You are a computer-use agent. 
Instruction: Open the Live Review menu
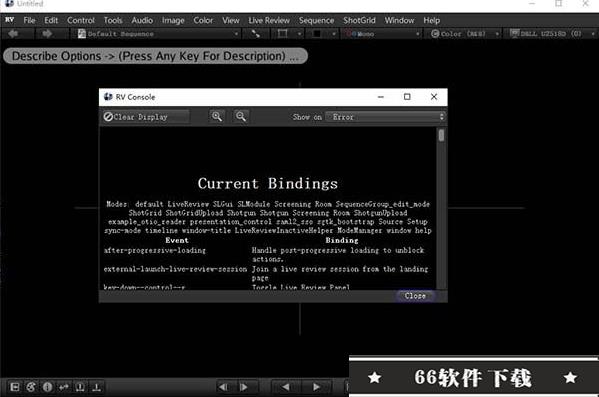pyautogui.click(x=269, y=20)
